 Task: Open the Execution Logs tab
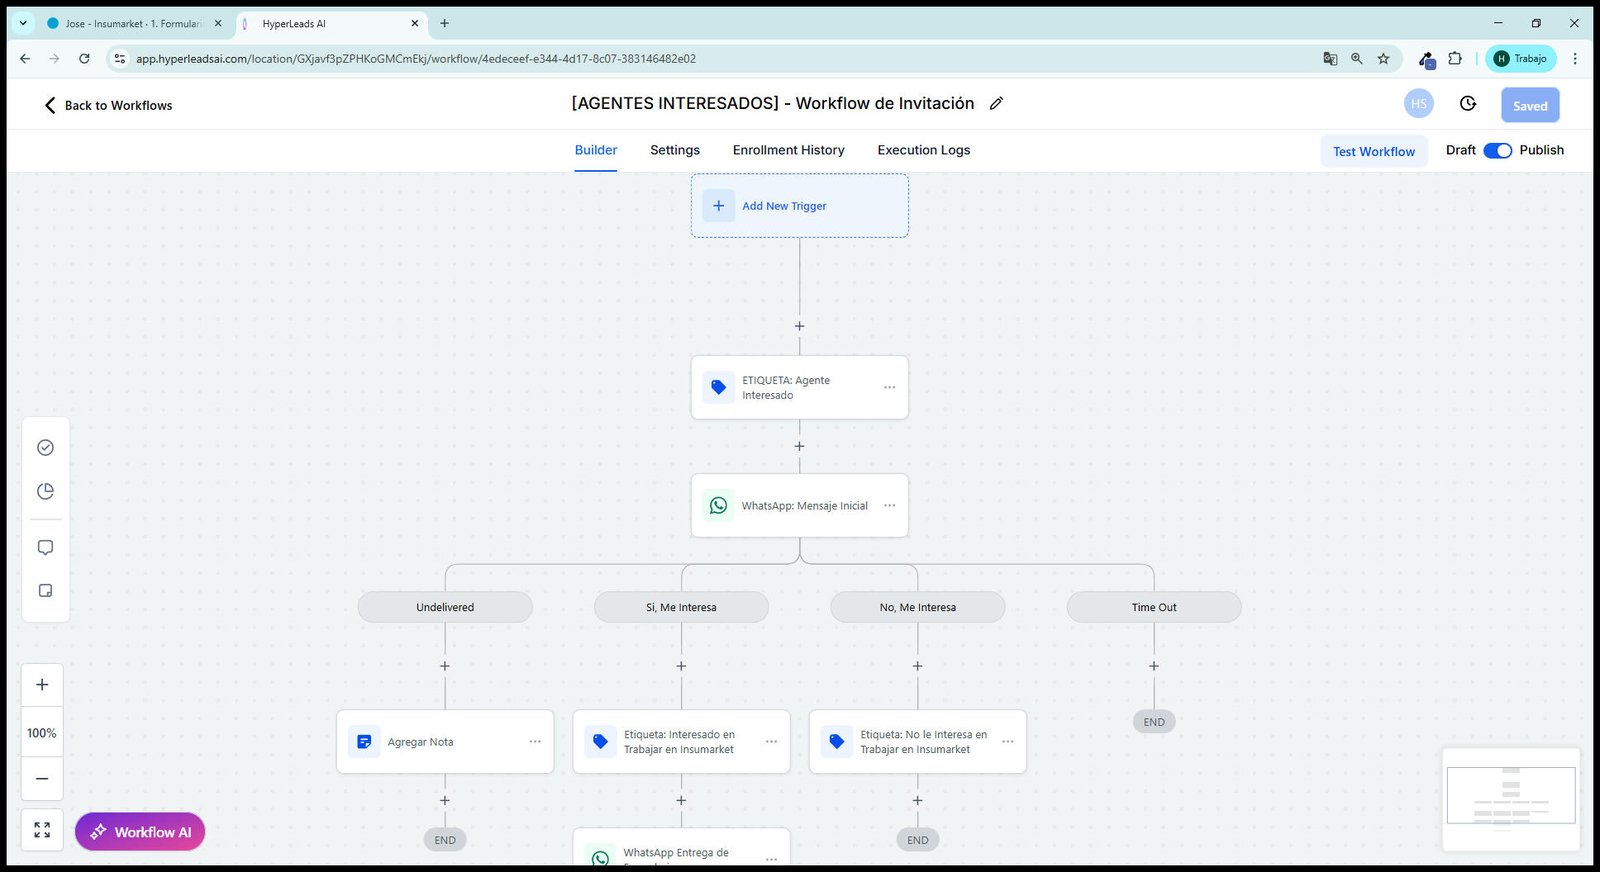click(924, 150)
